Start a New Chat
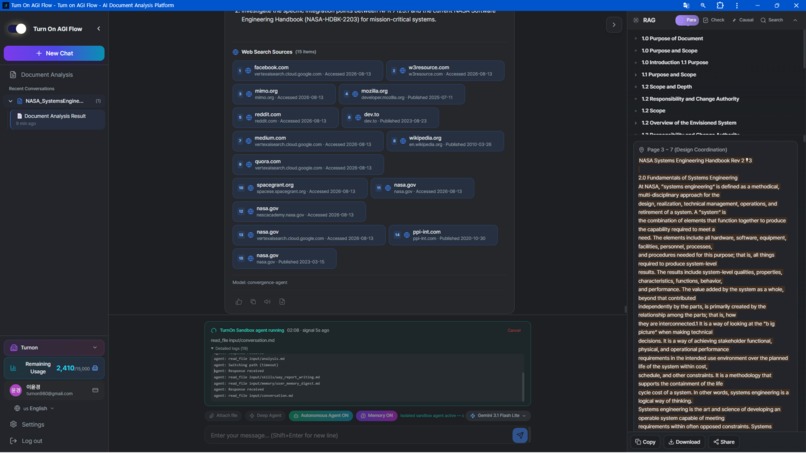Screen dimensions: 806x453 click(x=54, y=53)
